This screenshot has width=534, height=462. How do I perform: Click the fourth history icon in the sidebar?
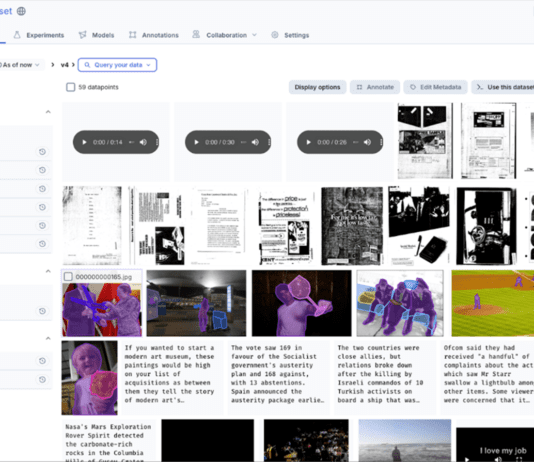pos(42,207)
